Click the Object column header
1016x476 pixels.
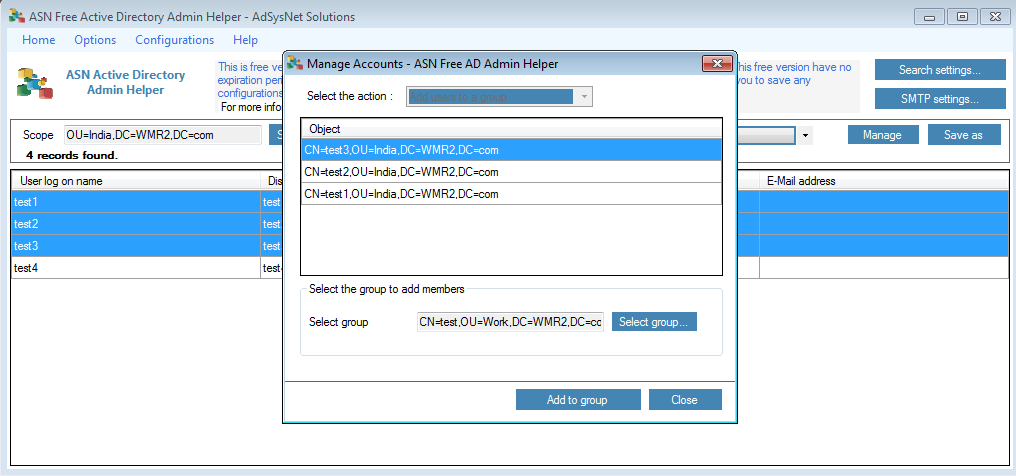[511, 129]
